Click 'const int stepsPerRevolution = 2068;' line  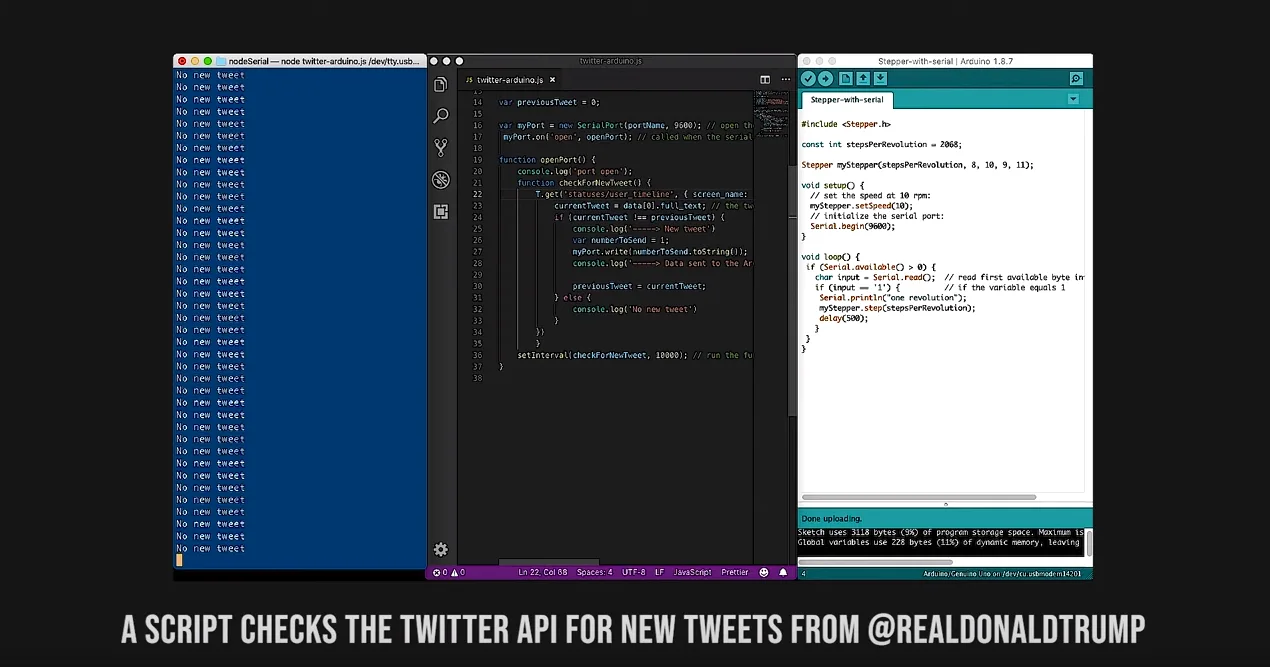pyautogui.click(x=881, y=144)
